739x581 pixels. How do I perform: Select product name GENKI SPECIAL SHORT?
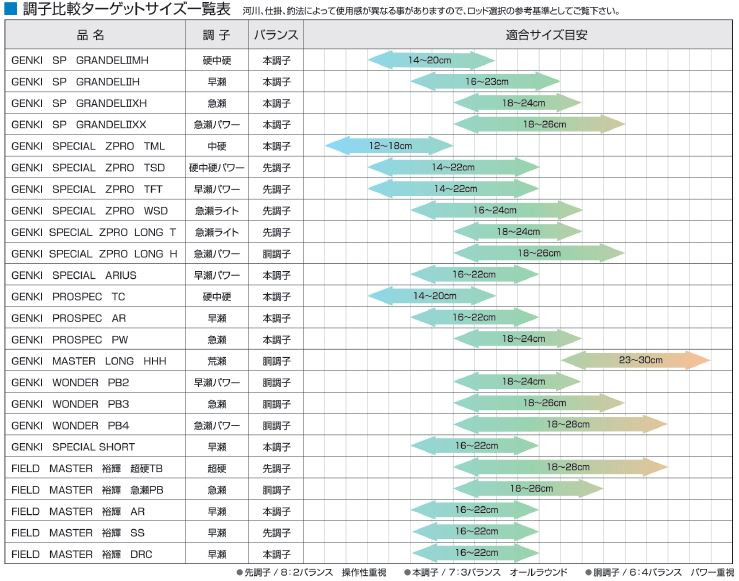tap(73, 447)
